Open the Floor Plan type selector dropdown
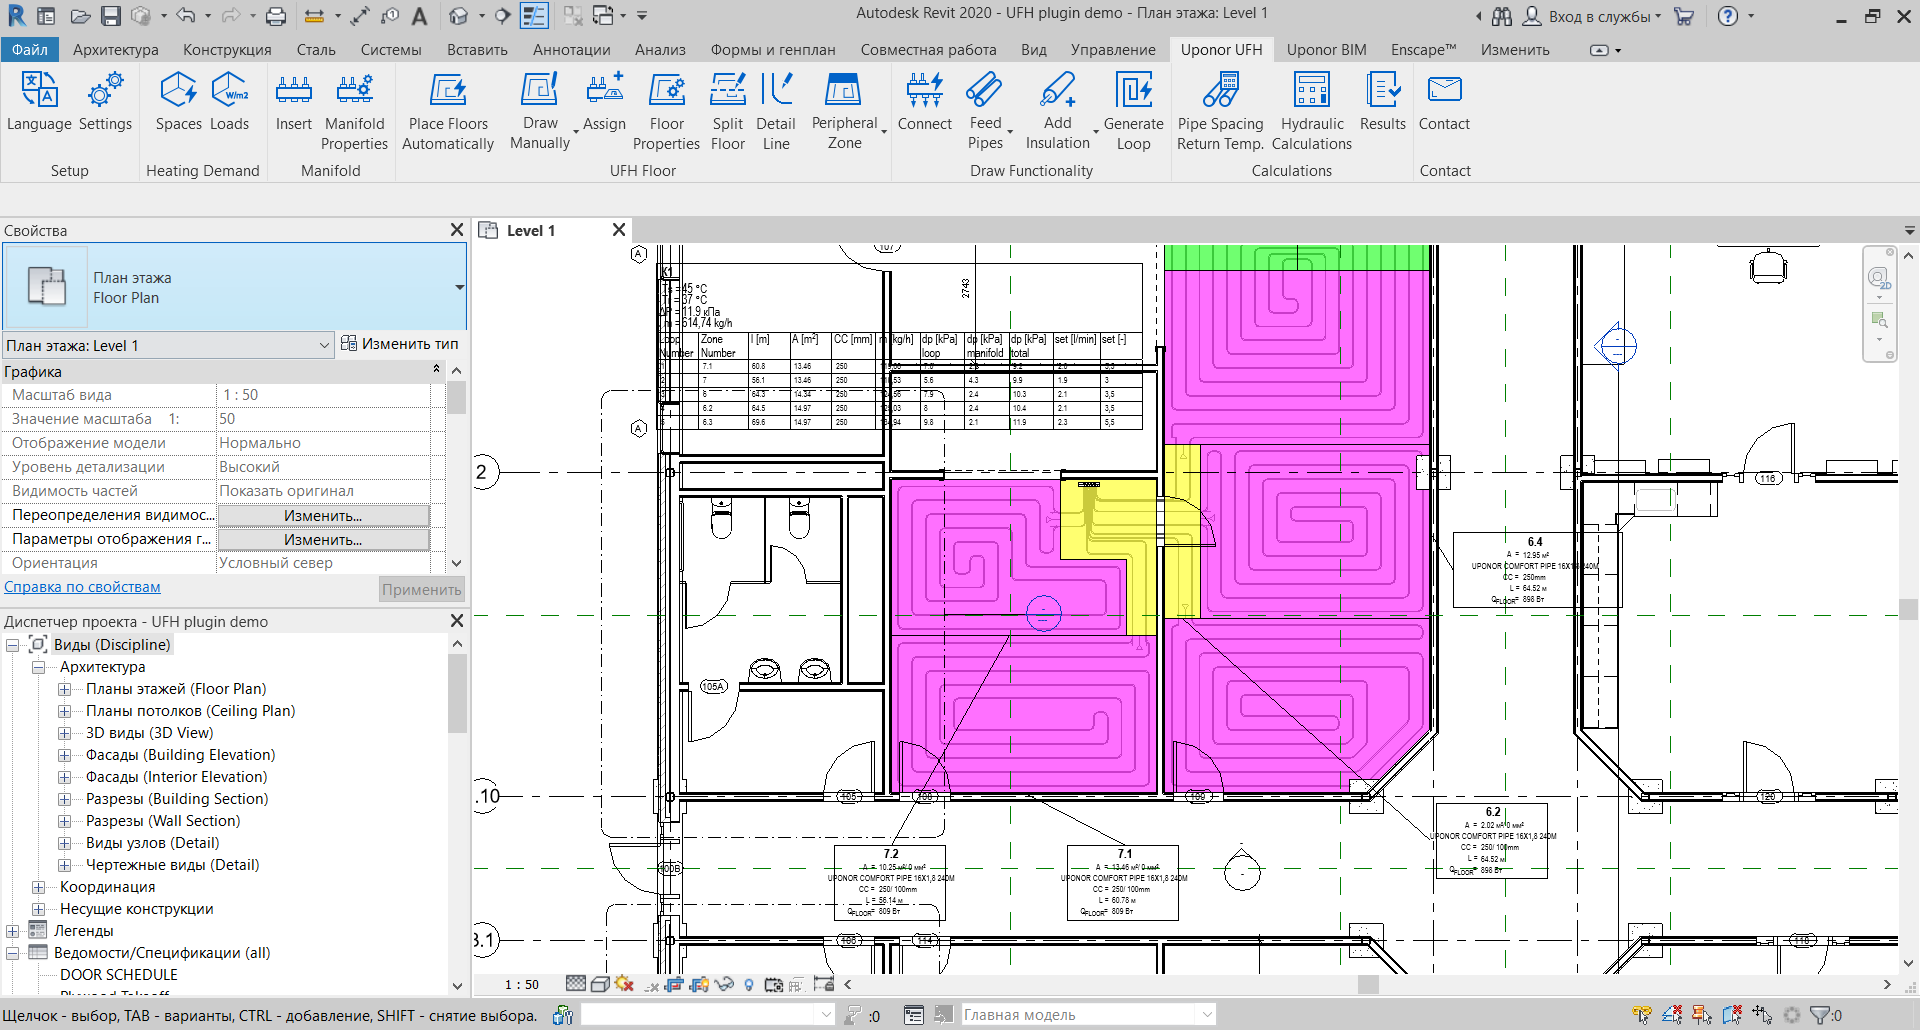 (459, 287)
